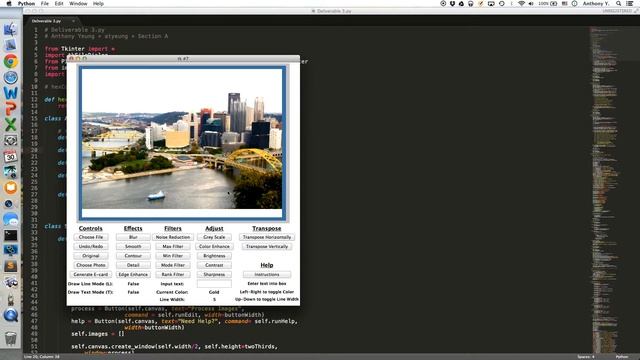Open the Trash in the dock
Screen dimensions: 640x360
pyautogui.click(x=11, y=338)
